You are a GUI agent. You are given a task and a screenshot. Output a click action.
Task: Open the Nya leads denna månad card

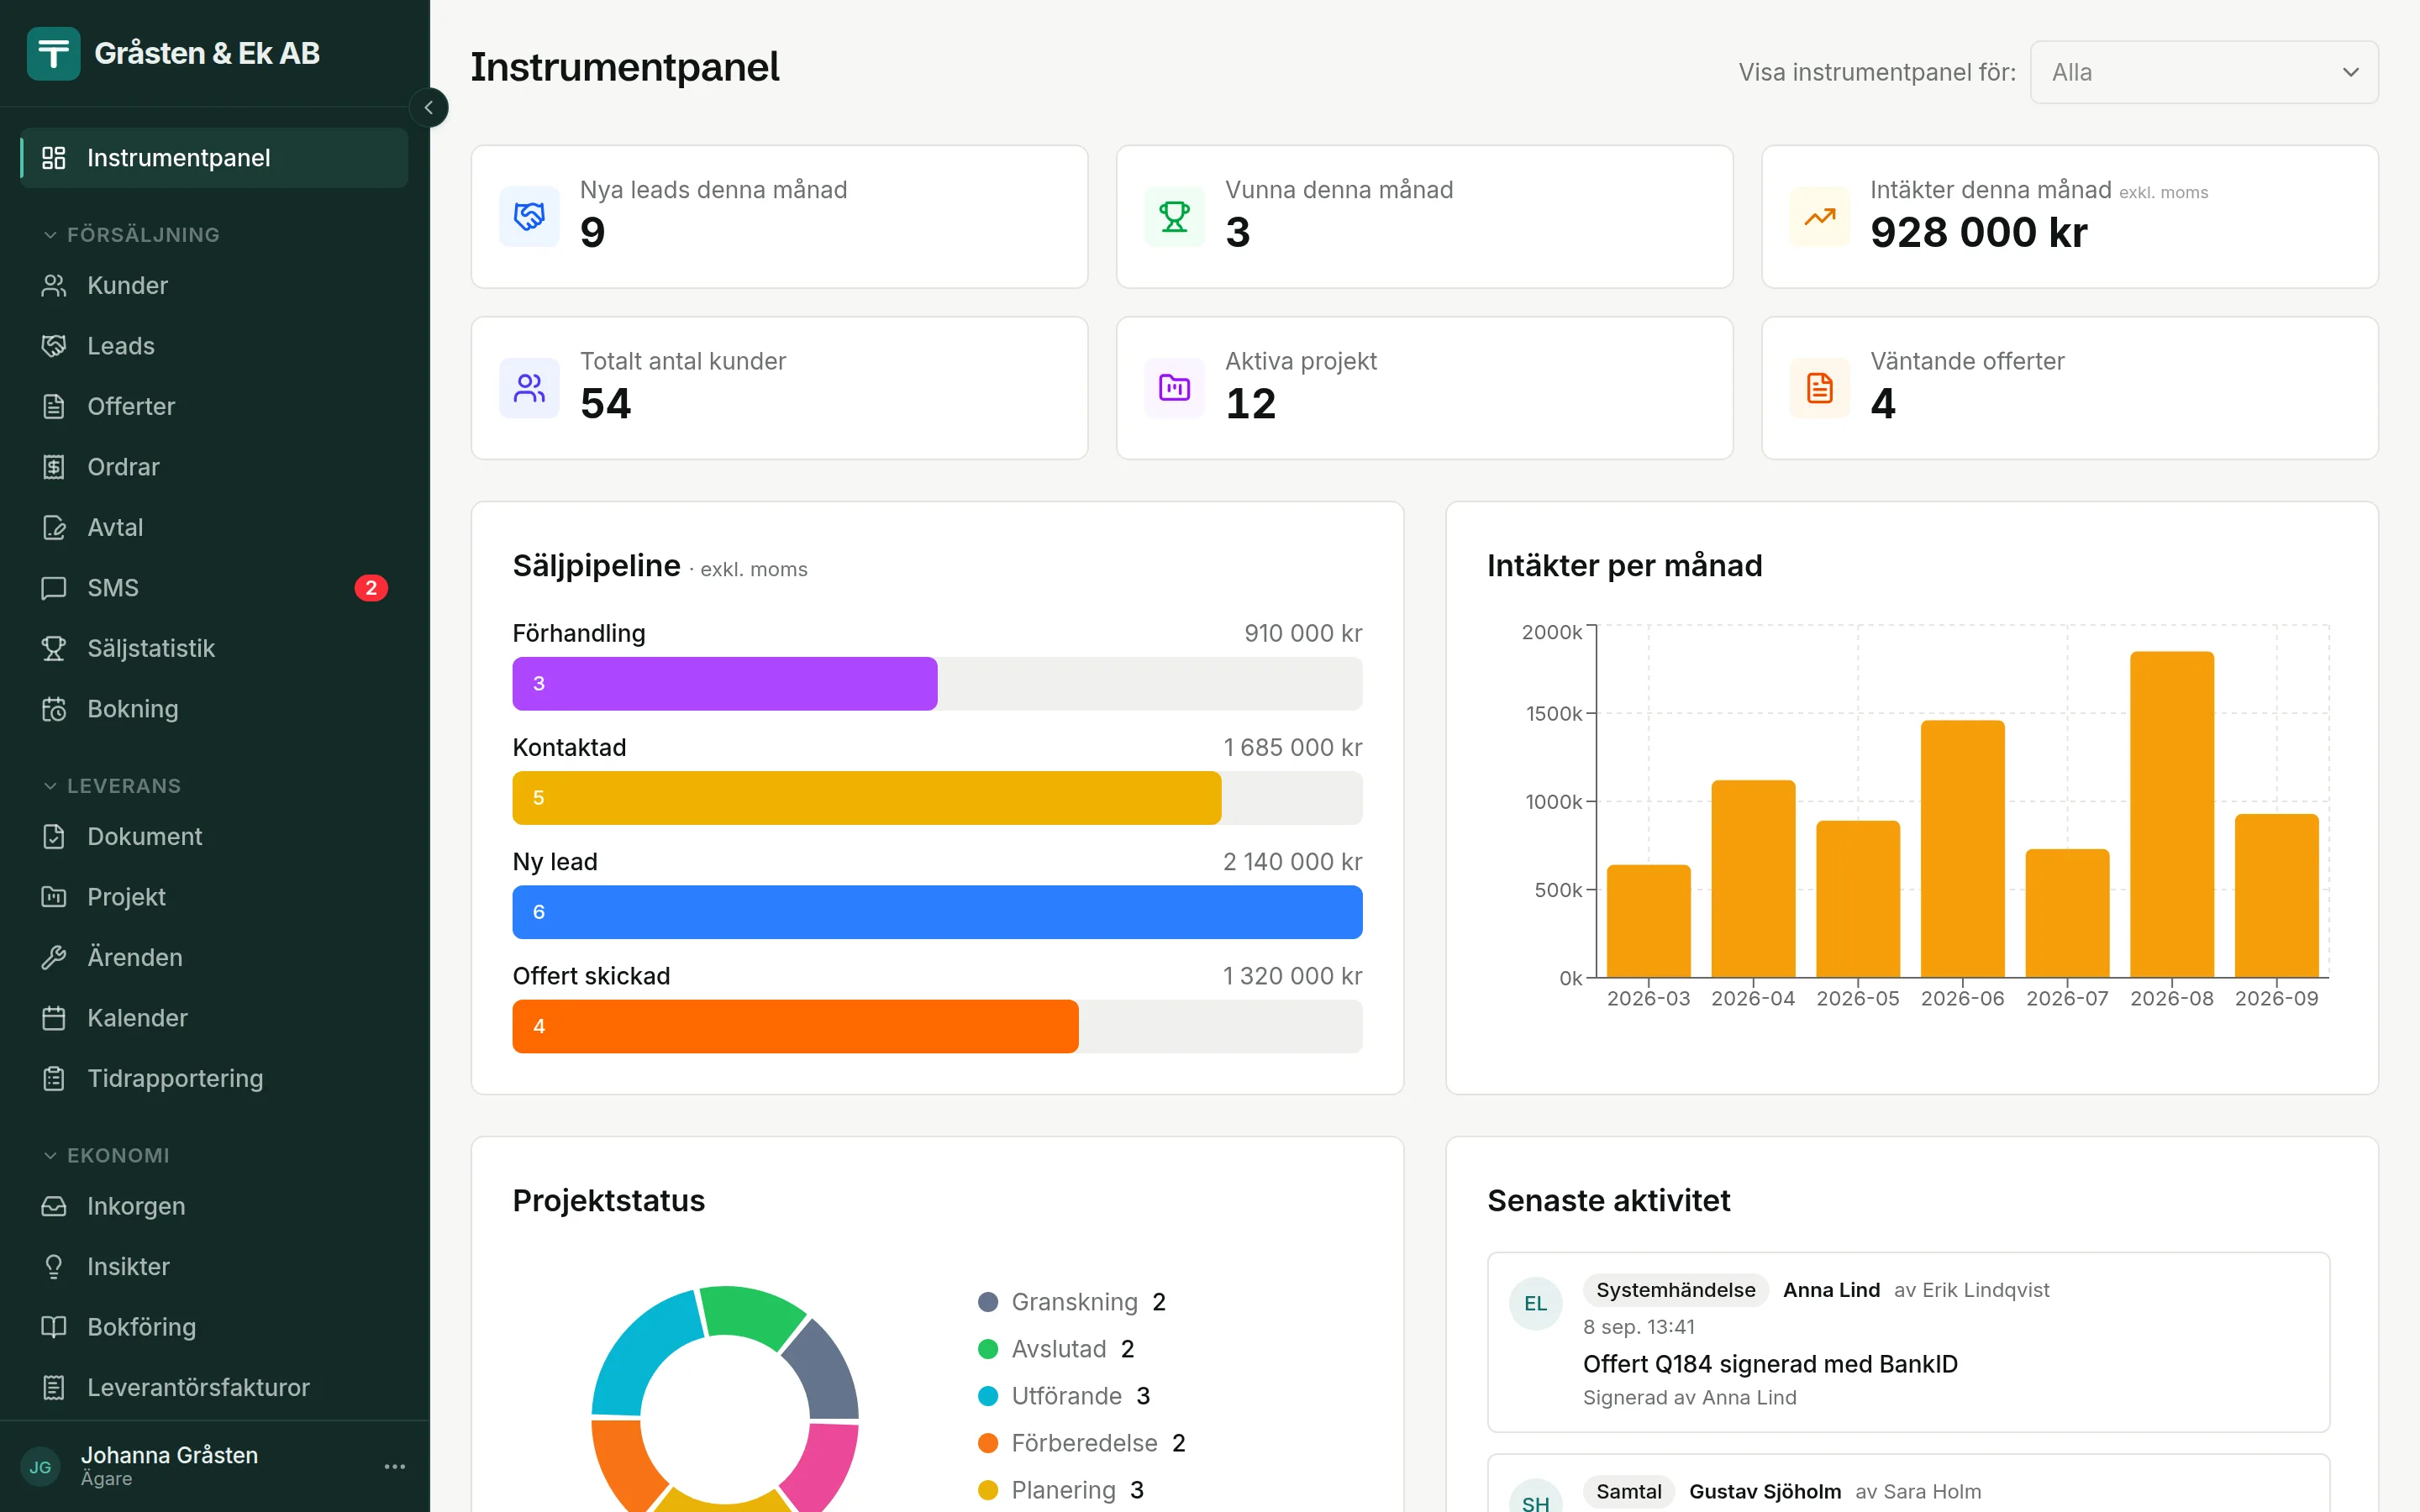(779, 217)
